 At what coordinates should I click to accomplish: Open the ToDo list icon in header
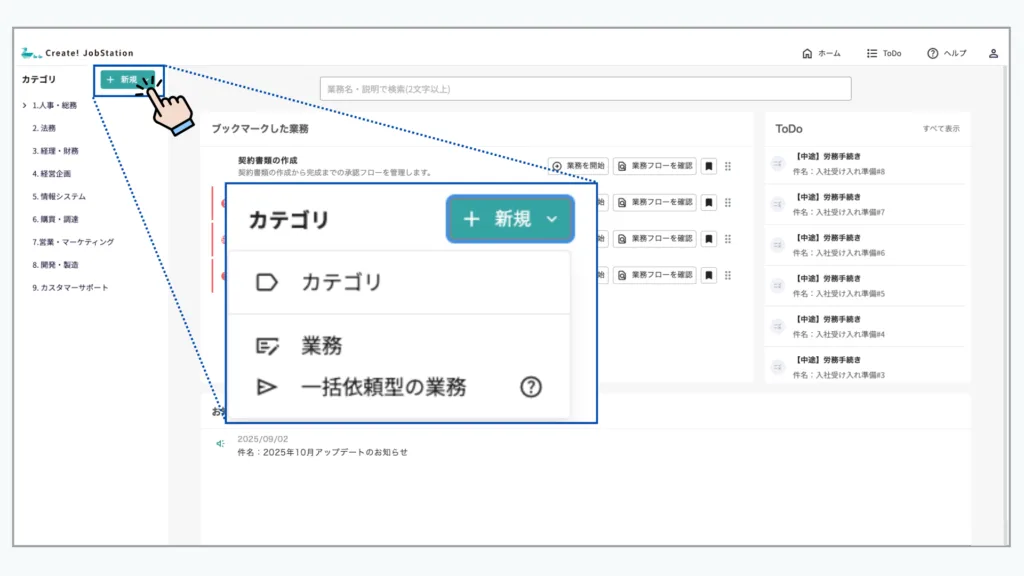(x=872, y=53)
